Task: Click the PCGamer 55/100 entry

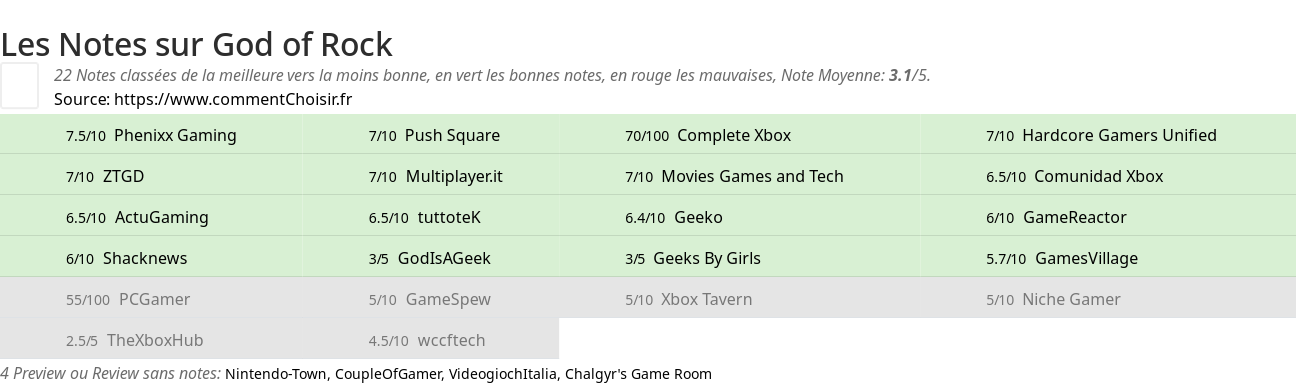Action: point(128,299)
